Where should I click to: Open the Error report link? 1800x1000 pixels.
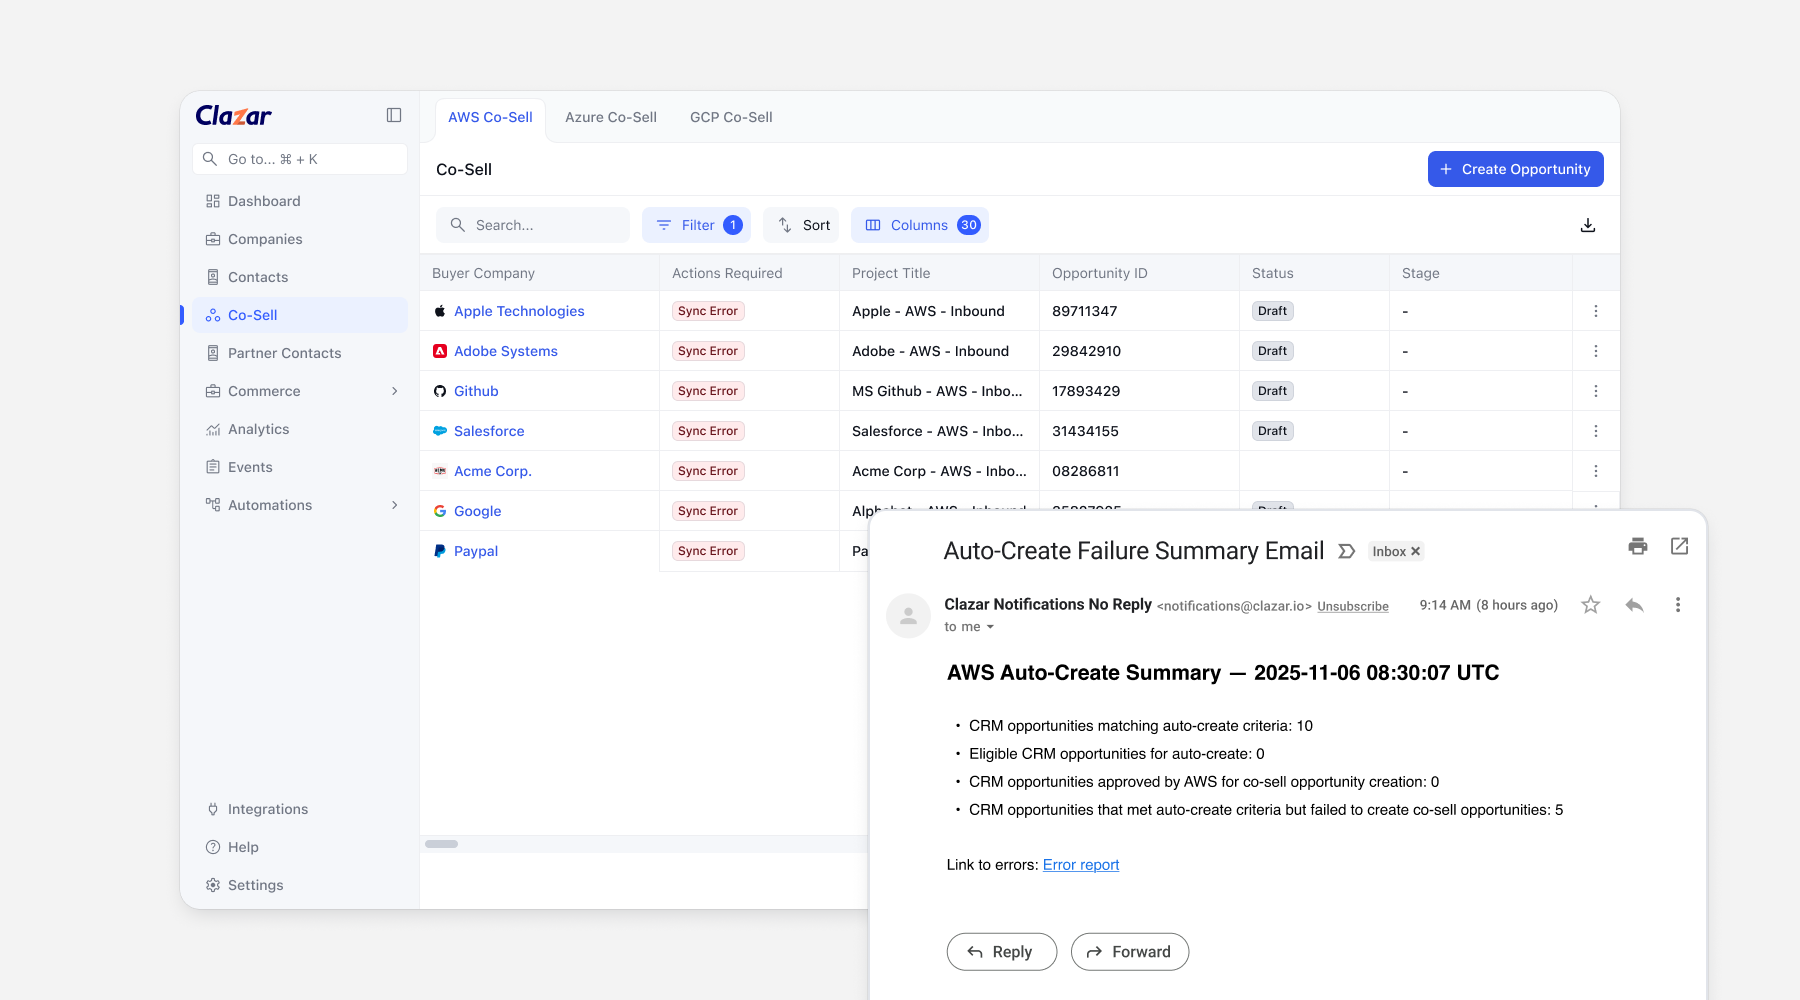[1081, 865]
